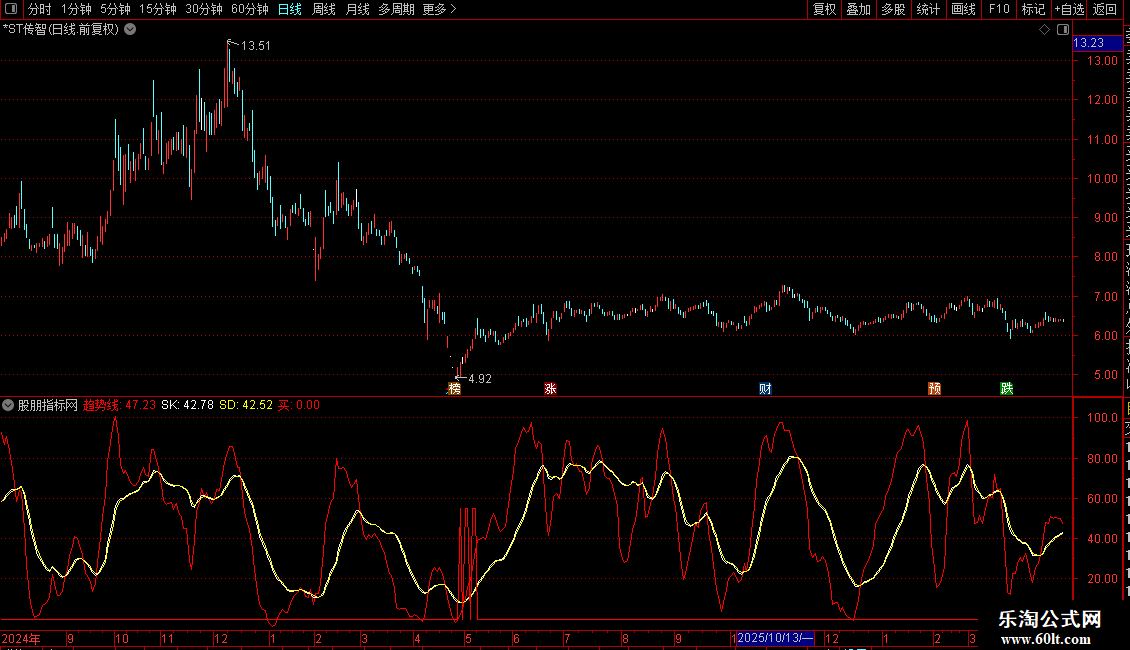Viewport: 1130px width, 650px height.
Task: Click the 股朋指标网 indicator name
Action: (x=48, y=405)
